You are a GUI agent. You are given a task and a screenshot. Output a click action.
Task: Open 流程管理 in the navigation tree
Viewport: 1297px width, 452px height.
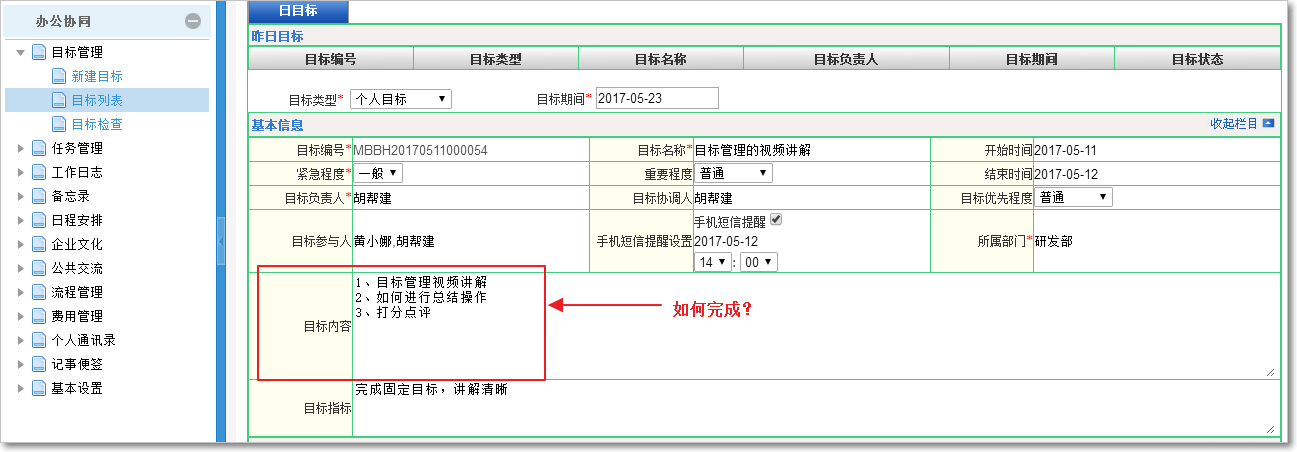point(77,292)
